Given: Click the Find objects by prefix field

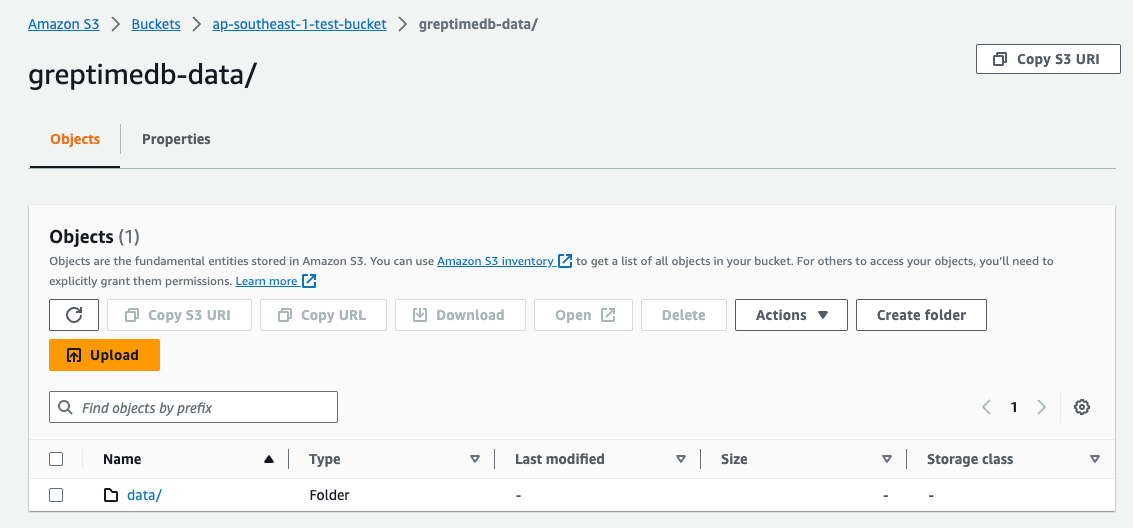Looking at the screenshot, I should (x=205, y=408).
